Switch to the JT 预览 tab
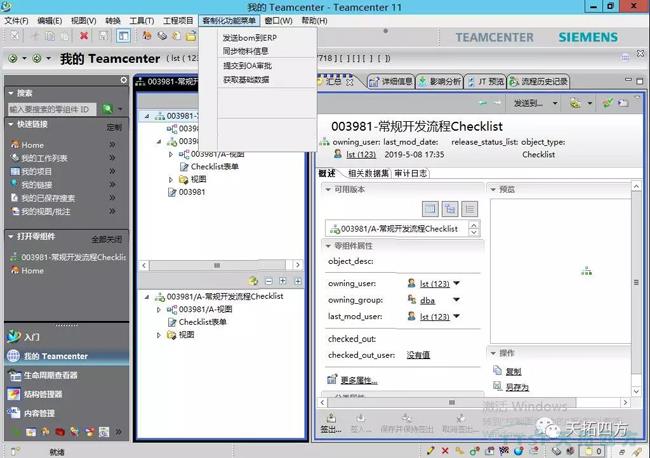650x458 pixels. [485, 82]
